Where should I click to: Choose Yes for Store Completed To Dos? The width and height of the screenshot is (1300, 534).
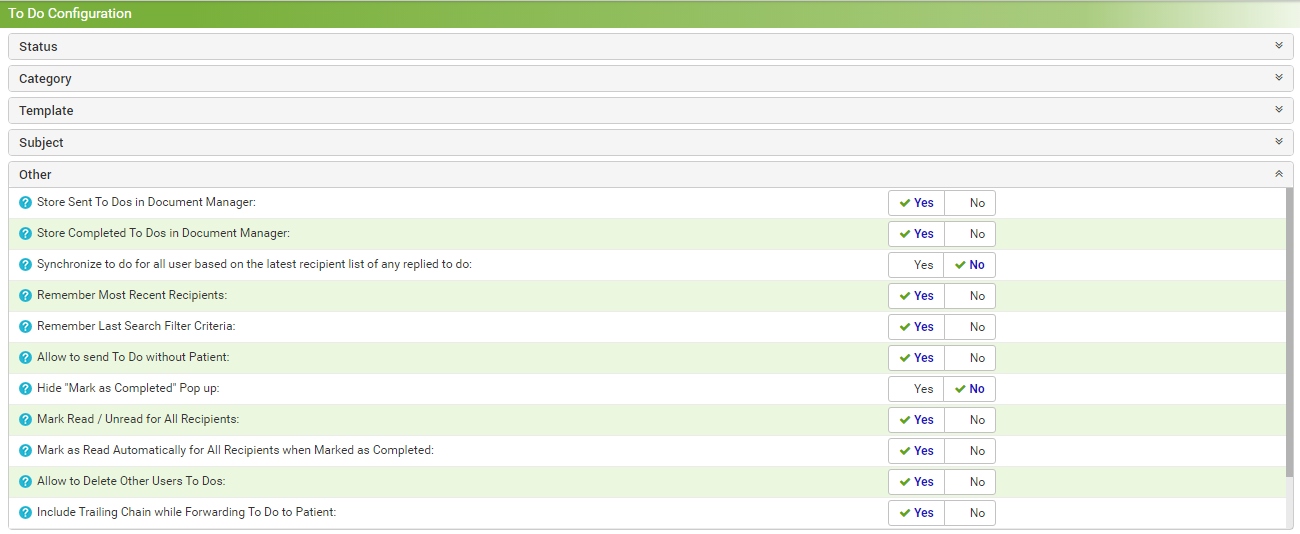(x=916, y=234)
